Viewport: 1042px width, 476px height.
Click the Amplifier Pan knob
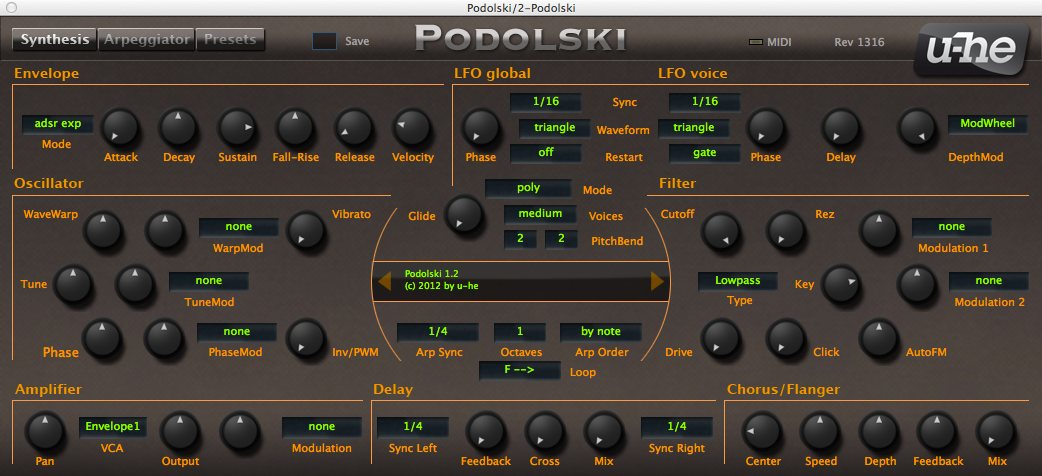[42, 431]
